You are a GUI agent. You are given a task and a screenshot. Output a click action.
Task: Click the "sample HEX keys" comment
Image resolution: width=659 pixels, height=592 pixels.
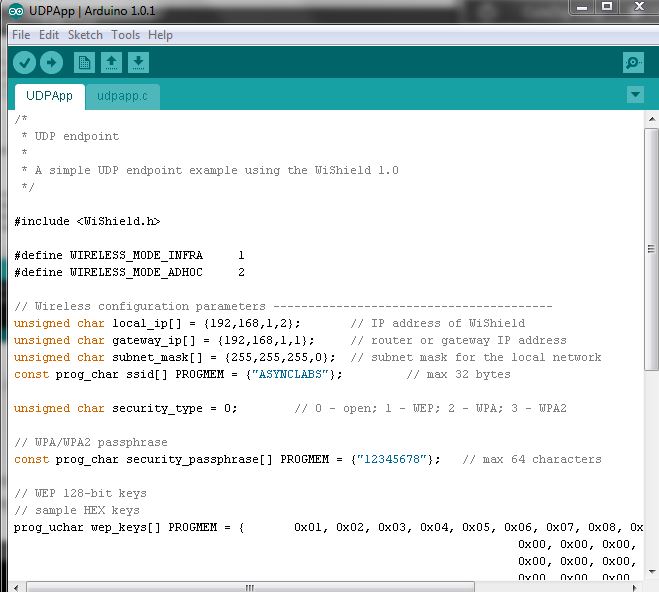coord(77,510)
